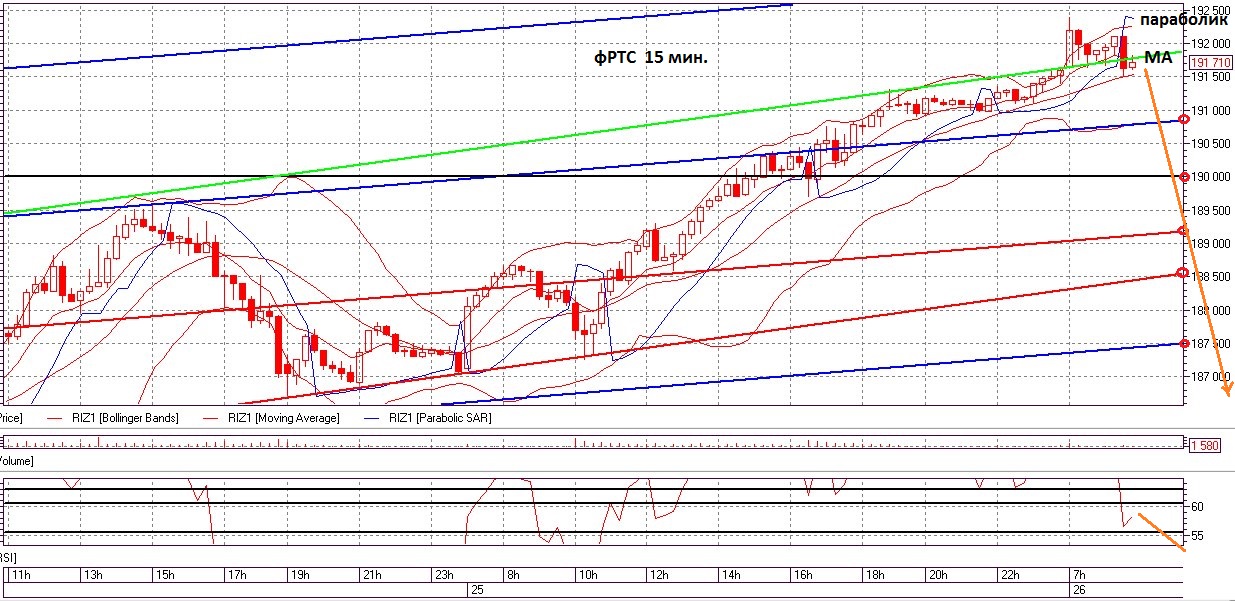Click the current price tag 191 710
The height and width of the screenshot is (601, 1235).
[1209, 62]
